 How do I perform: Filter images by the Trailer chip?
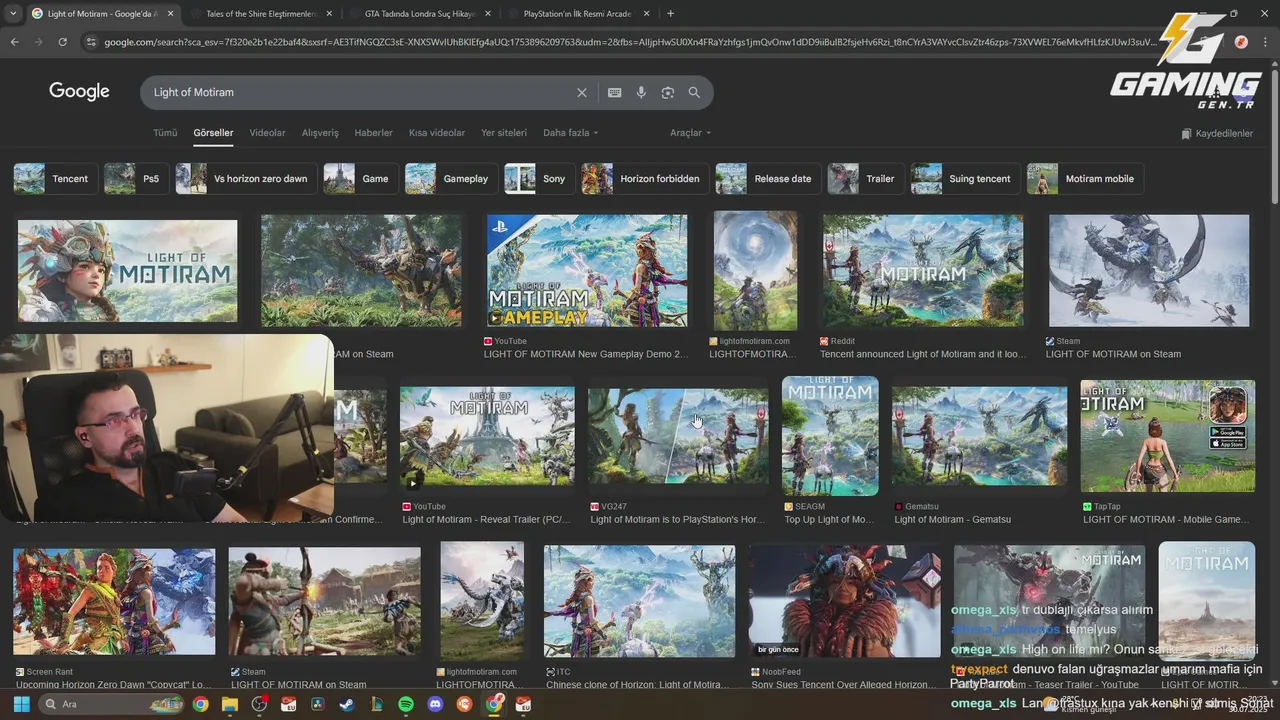865,179
